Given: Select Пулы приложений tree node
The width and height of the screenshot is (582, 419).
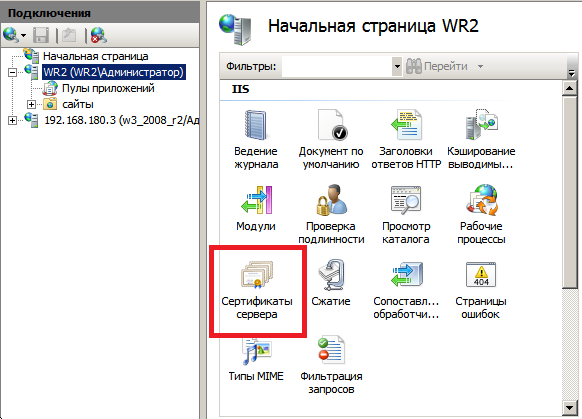Looking at the screenshot, I should (x=108, y=88).
